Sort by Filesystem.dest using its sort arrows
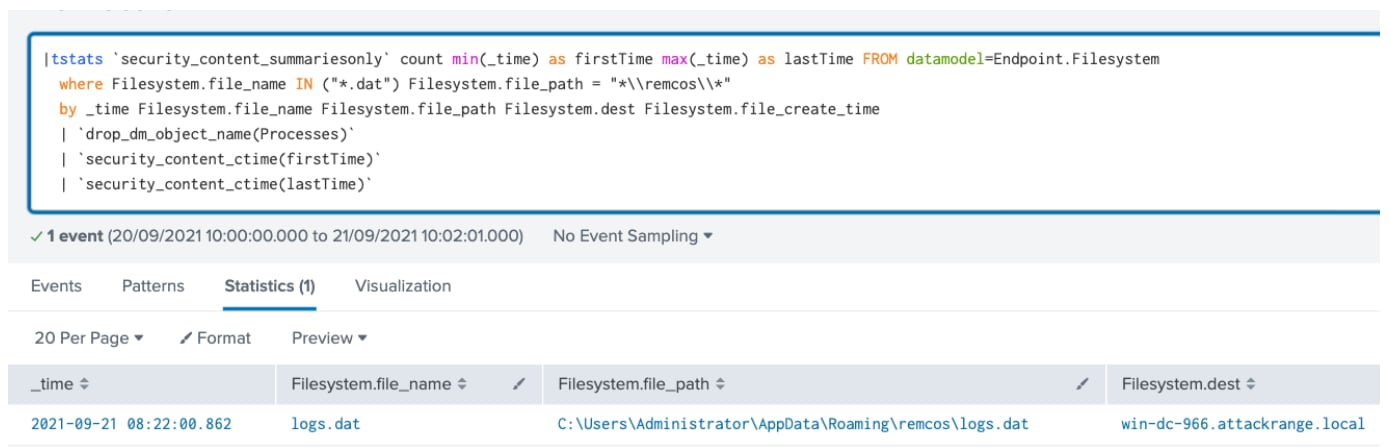Screen dimensions: 1390x448 (x=1251, y=384)
